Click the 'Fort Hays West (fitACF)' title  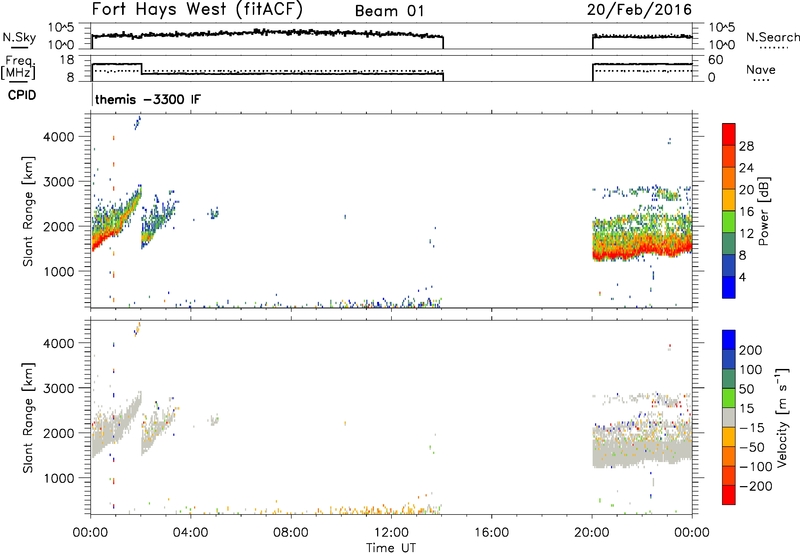[x=197, y=10]
